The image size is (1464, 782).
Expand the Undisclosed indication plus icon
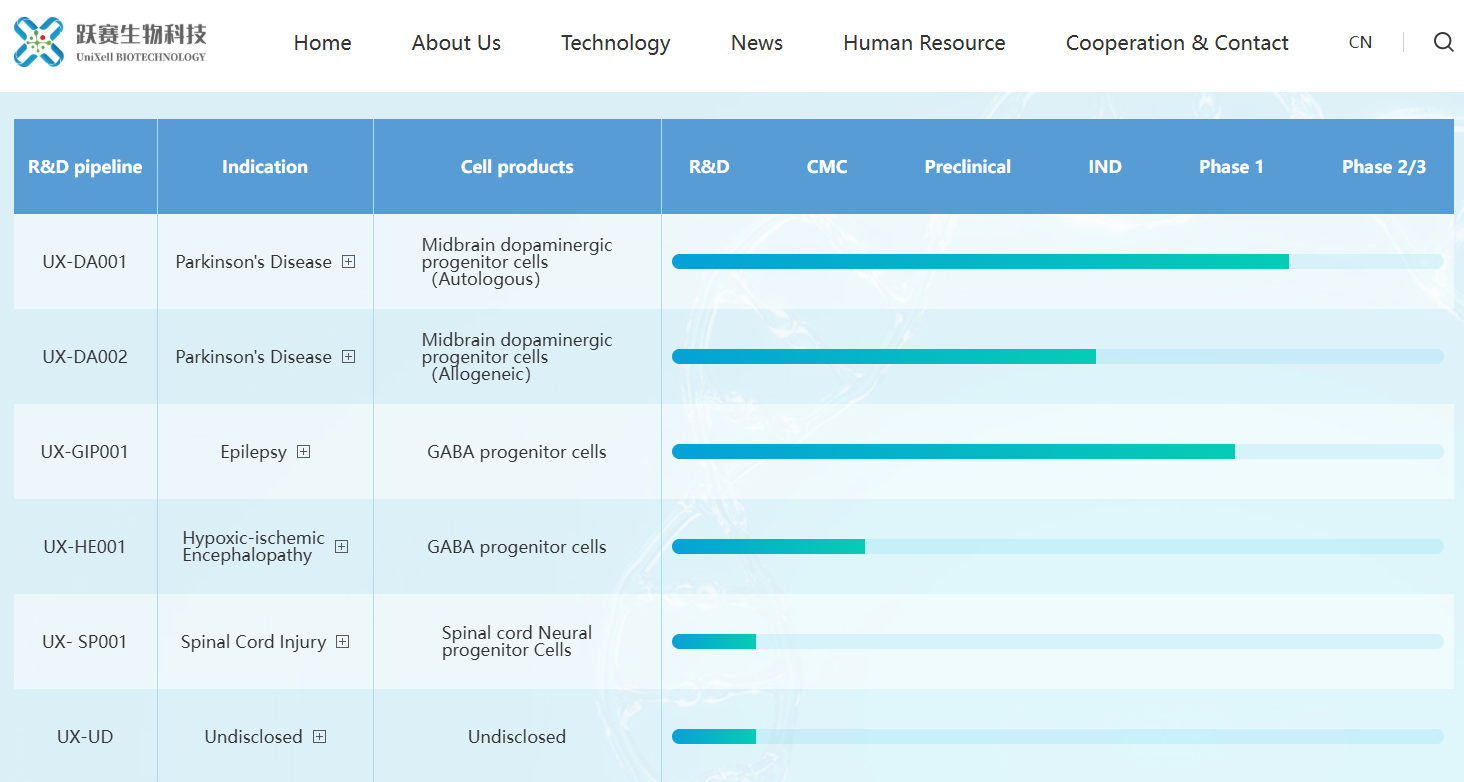tap(319, 736)
